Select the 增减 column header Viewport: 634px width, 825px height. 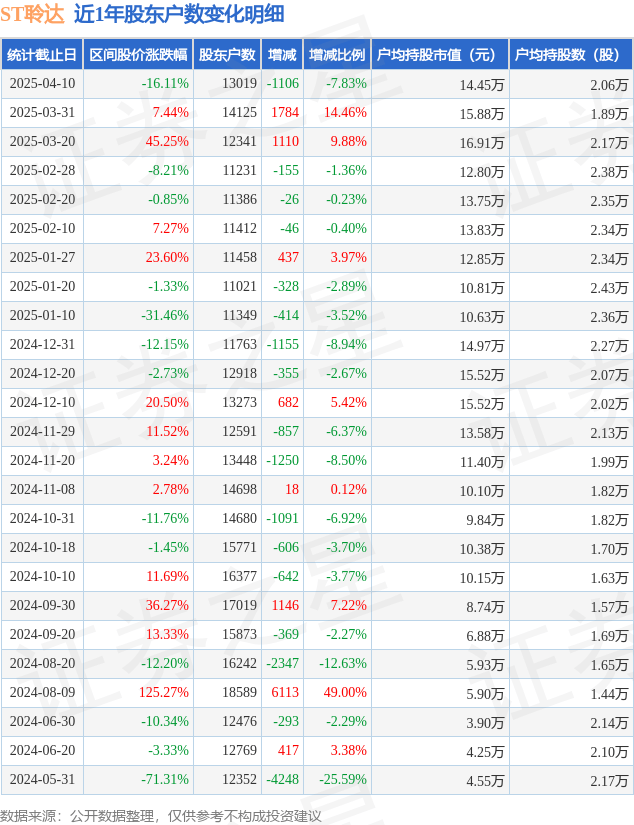pos(282,55)
